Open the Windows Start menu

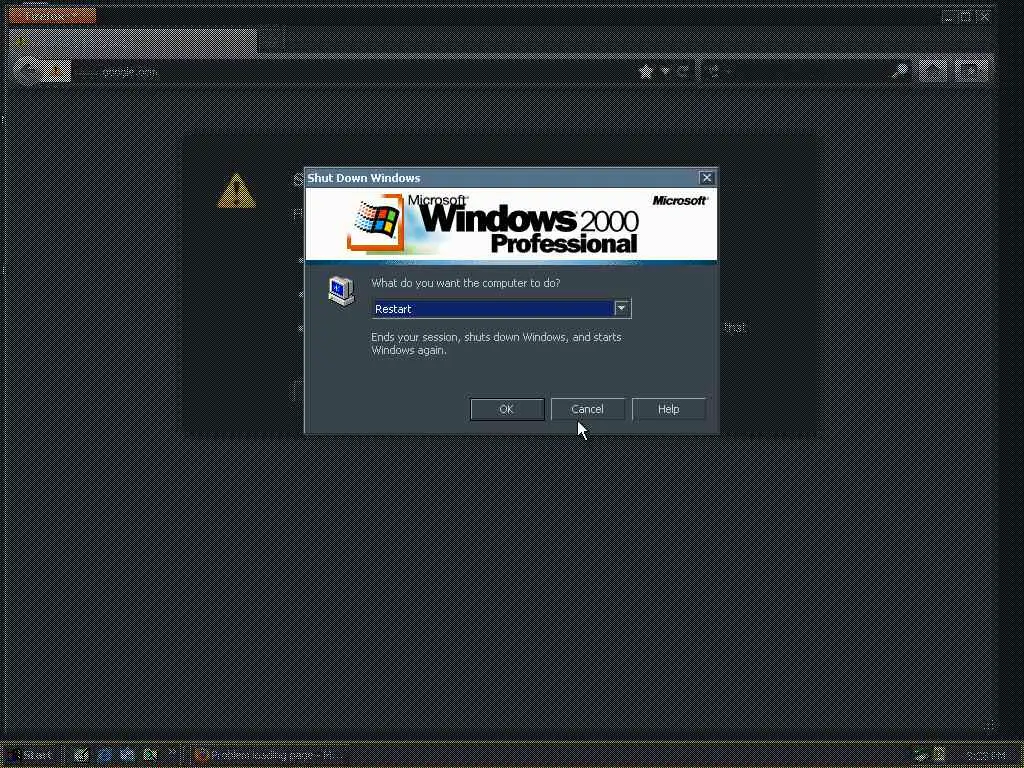[30, 755]
